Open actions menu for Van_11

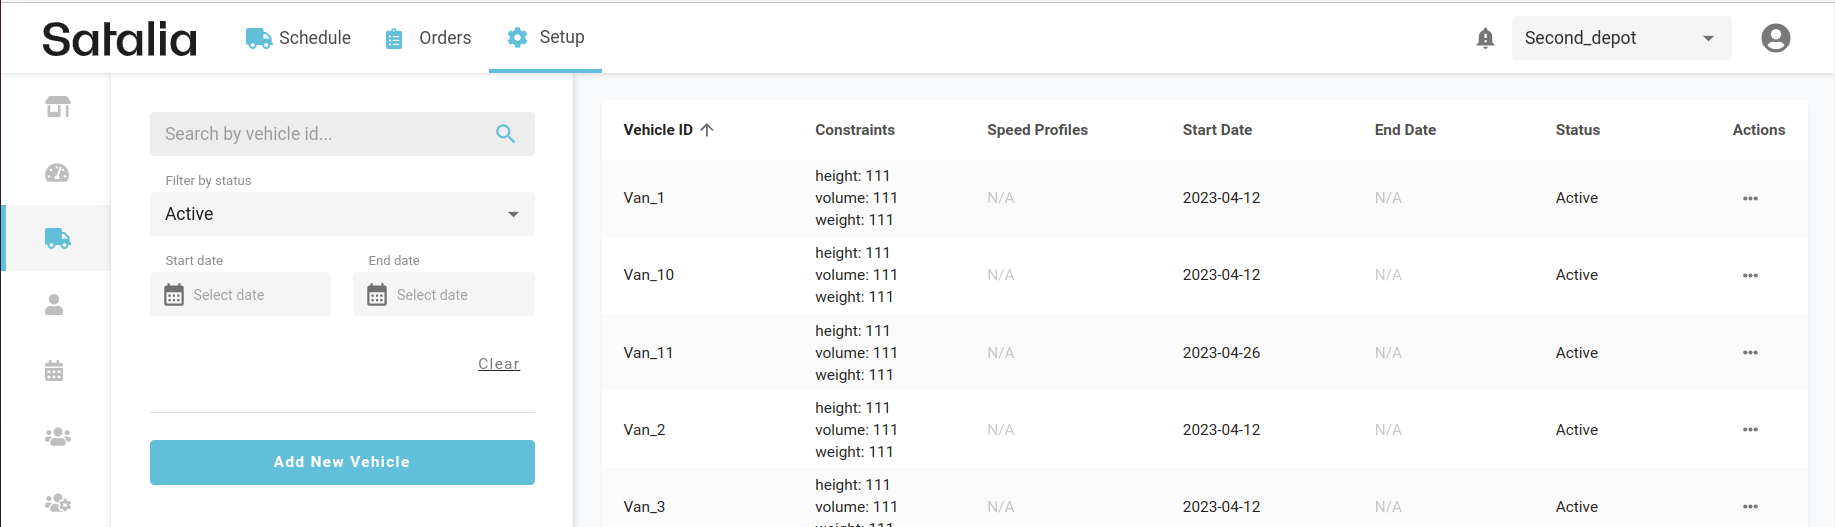coord(1750,353)
